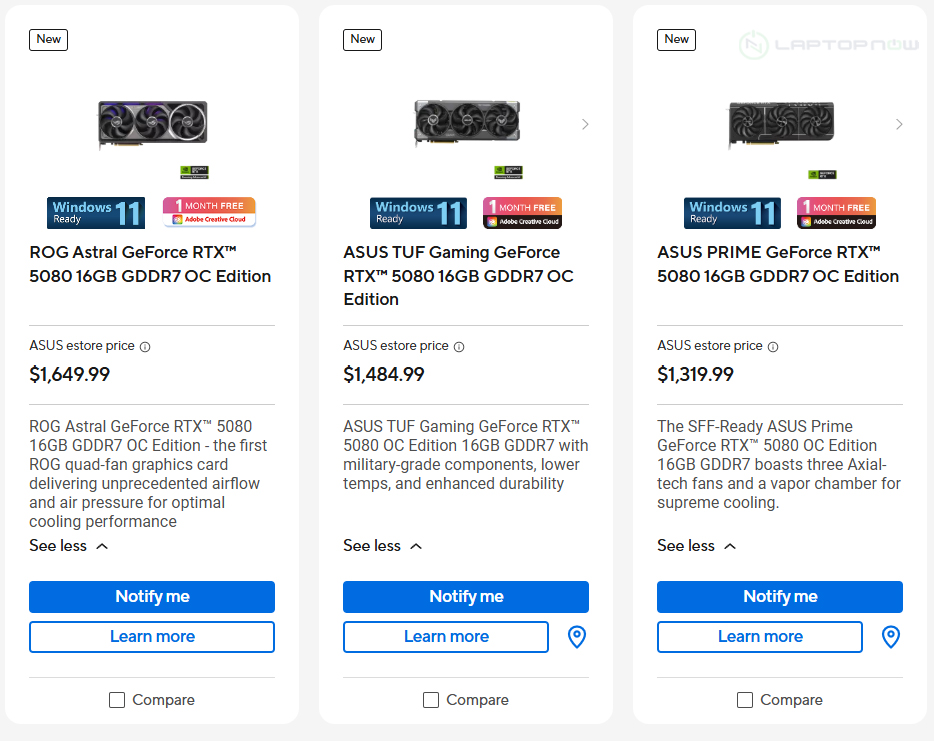This screenshot has height=741, width=934.
Task: Collapse ASUS PRIME description with See less
Action: pos(697,546)
